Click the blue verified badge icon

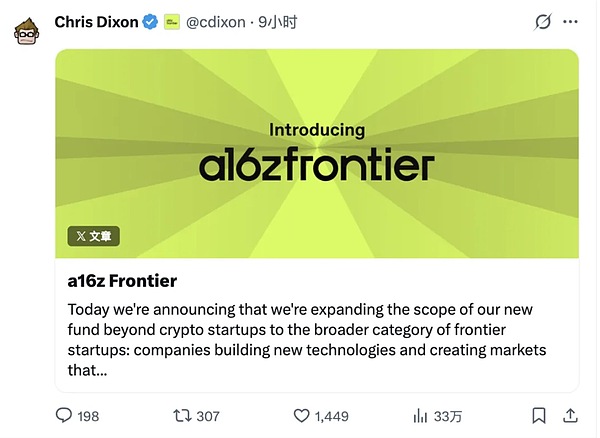pos(150,22)
